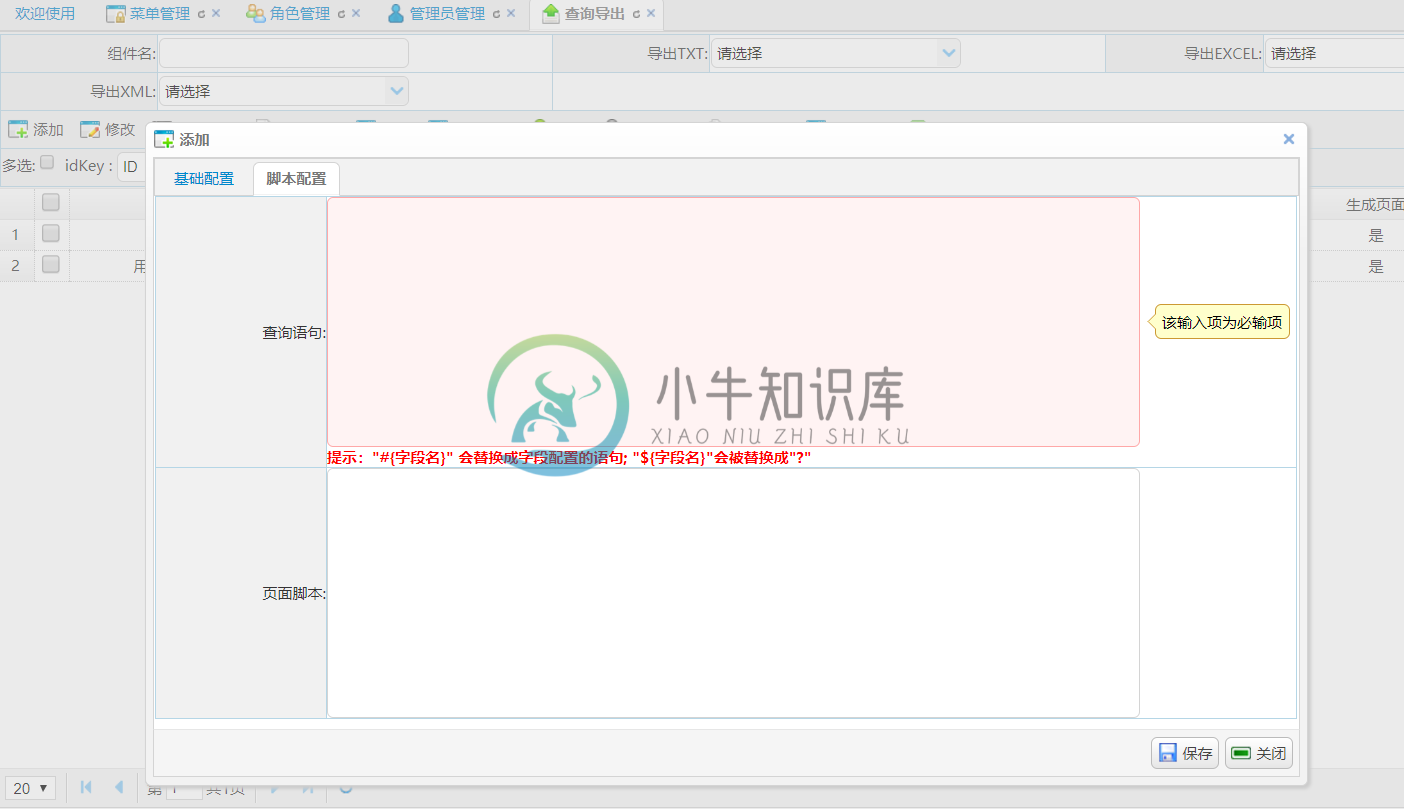Open the 欢迎使用 tab
Image resolution: width=1404 pixels, height=809 pixels.
[x=45, y=14]
